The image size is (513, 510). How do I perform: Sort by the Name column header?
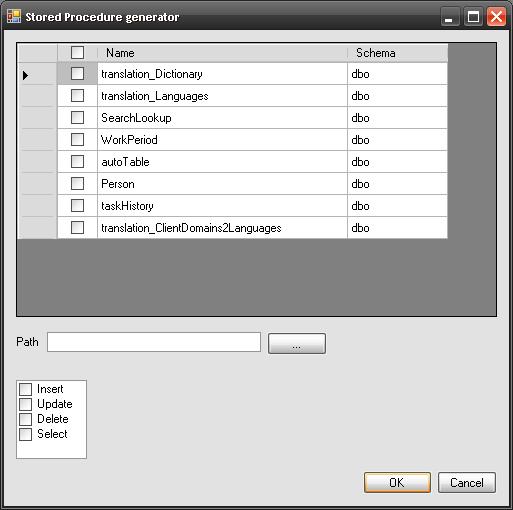tap(222, 53)
